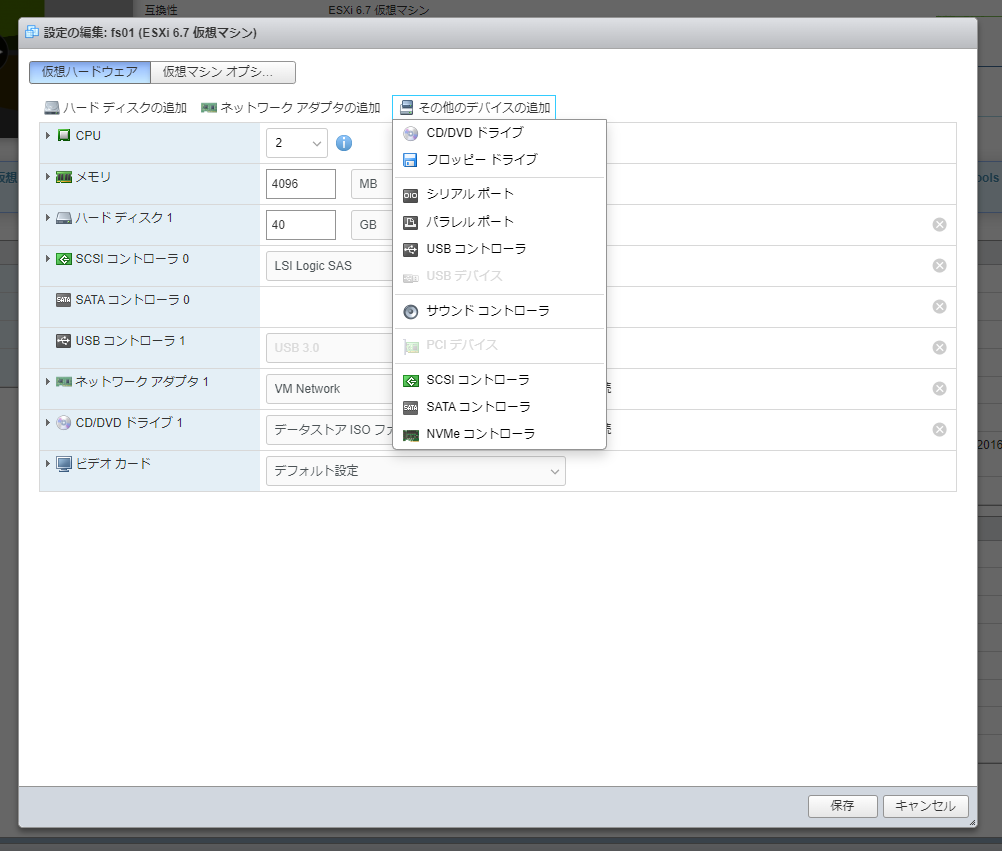
Task: Click the SCSI コントローラ 0 icon
Action: click(64, 259)
